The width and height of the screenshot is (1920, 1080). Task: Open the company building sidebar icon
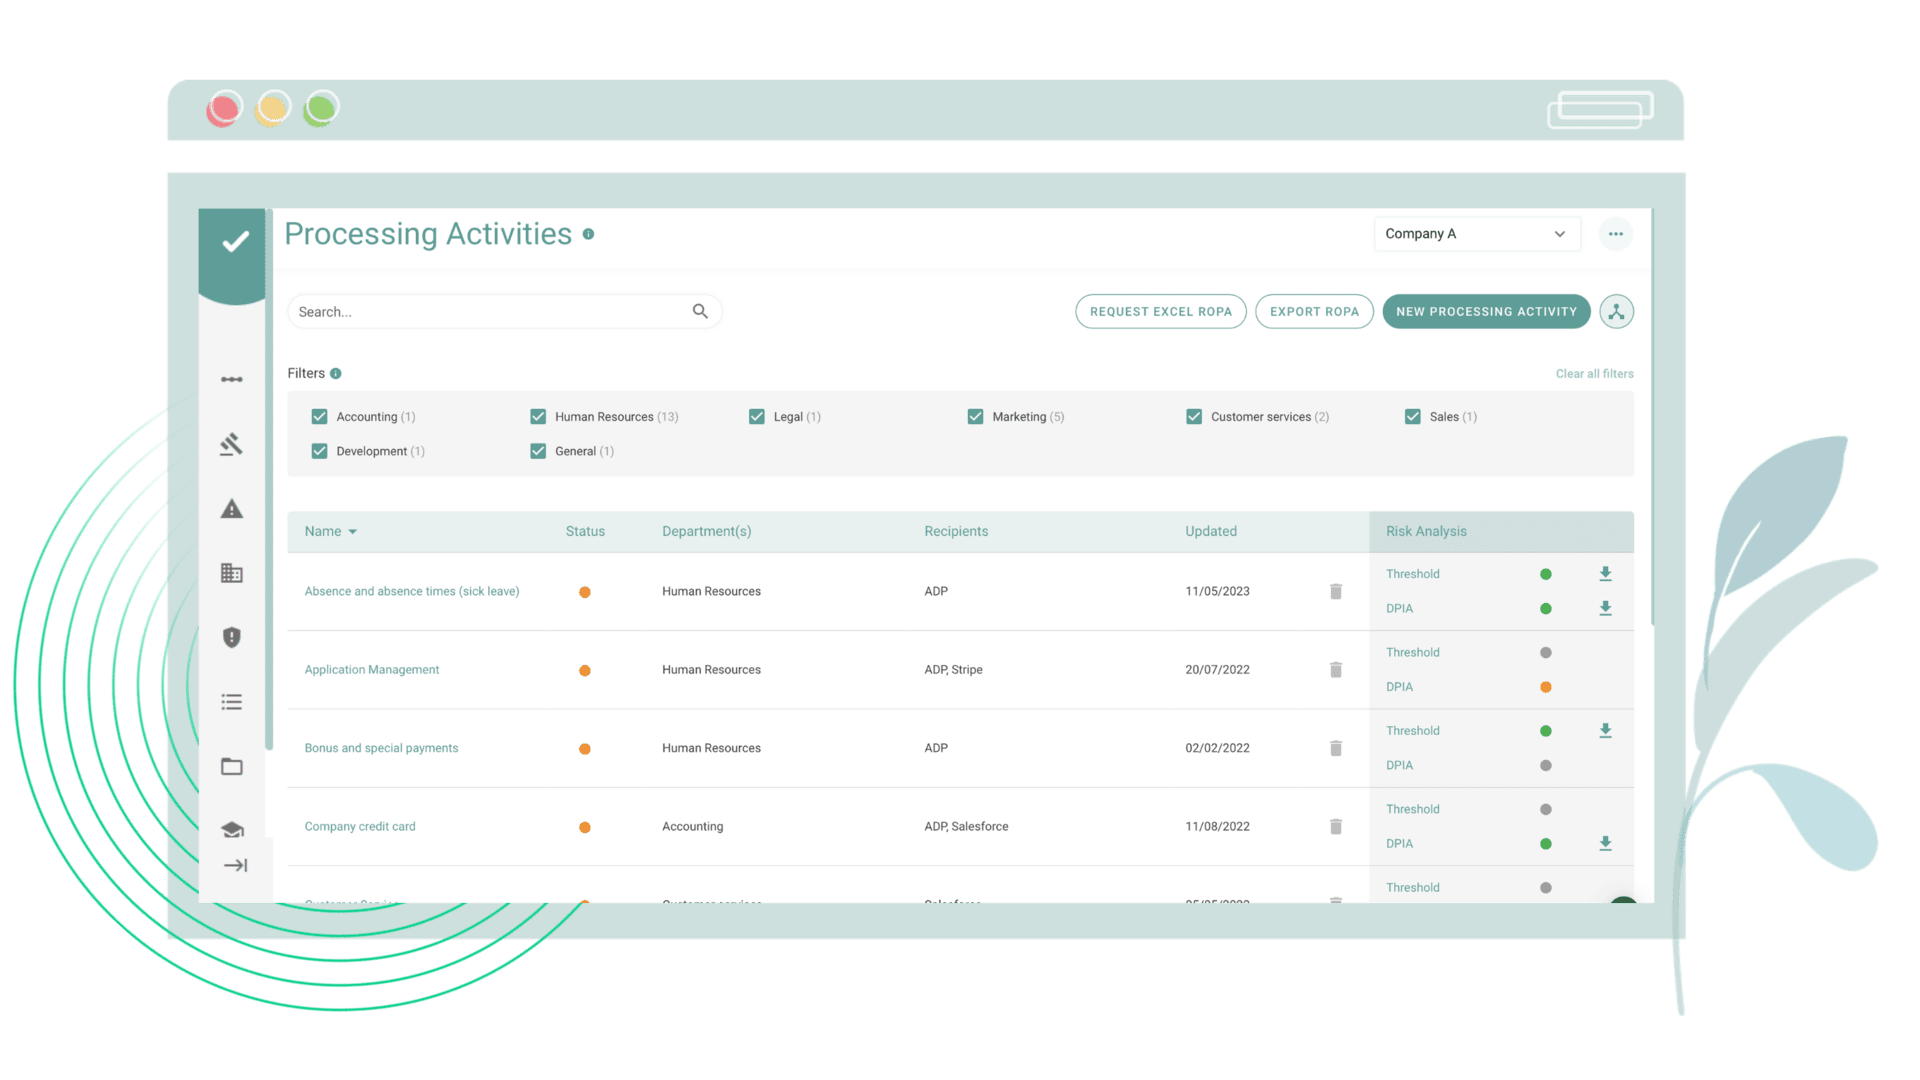coord(232,573)
